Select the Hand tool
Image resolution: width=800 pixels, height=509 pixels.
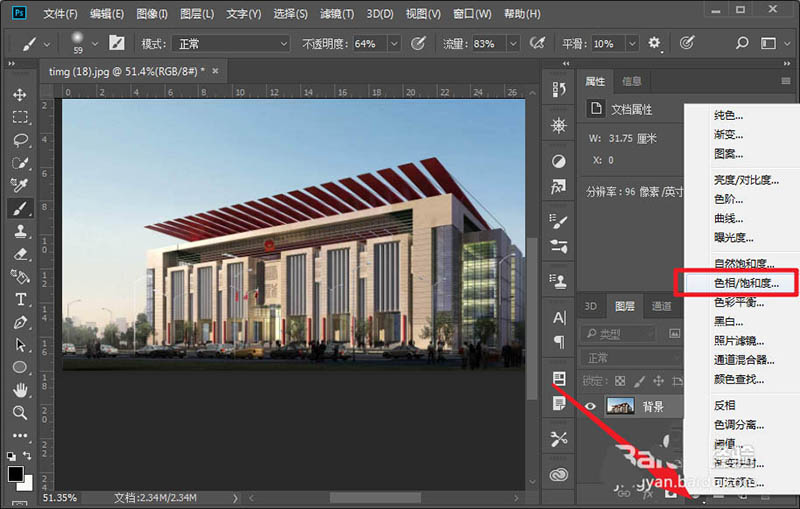[x=20, y=390]
